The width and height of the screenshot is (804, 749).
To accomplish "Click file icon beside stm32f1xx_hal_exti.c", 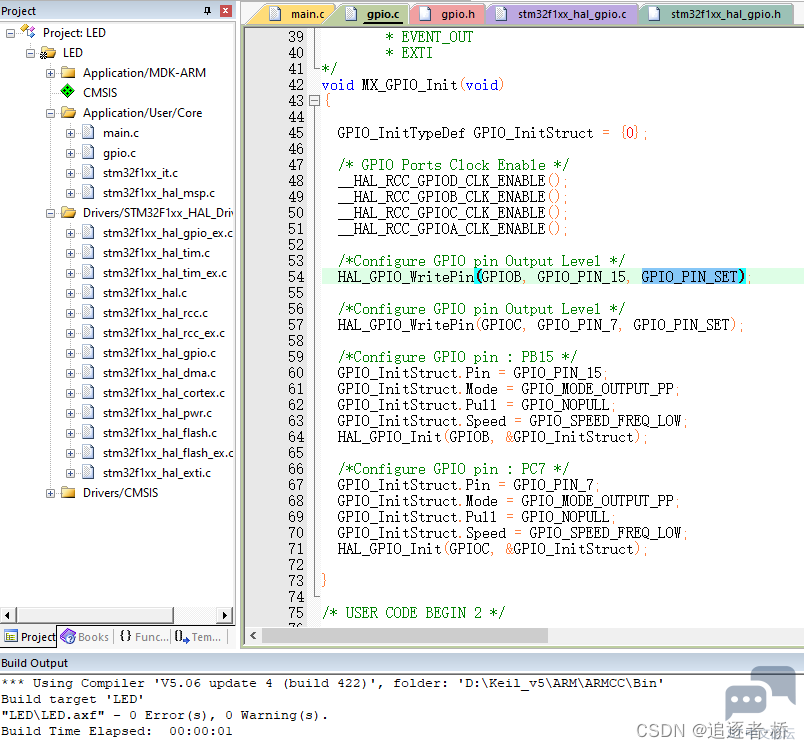I will click(x=88, y=472).
